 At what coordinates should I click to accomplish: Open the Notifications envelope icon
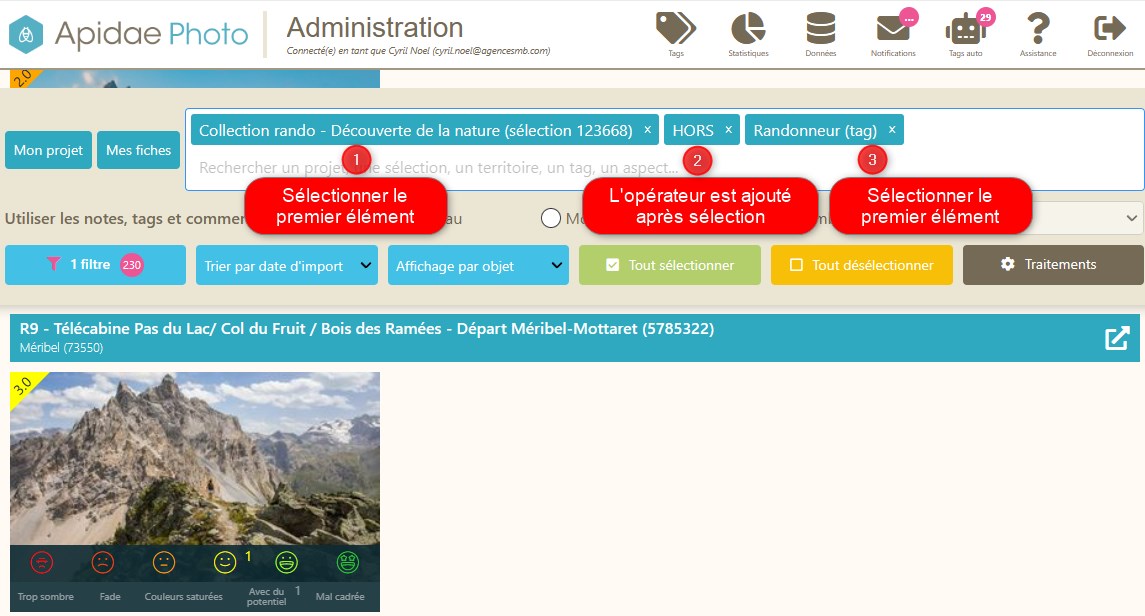(892, 28)
